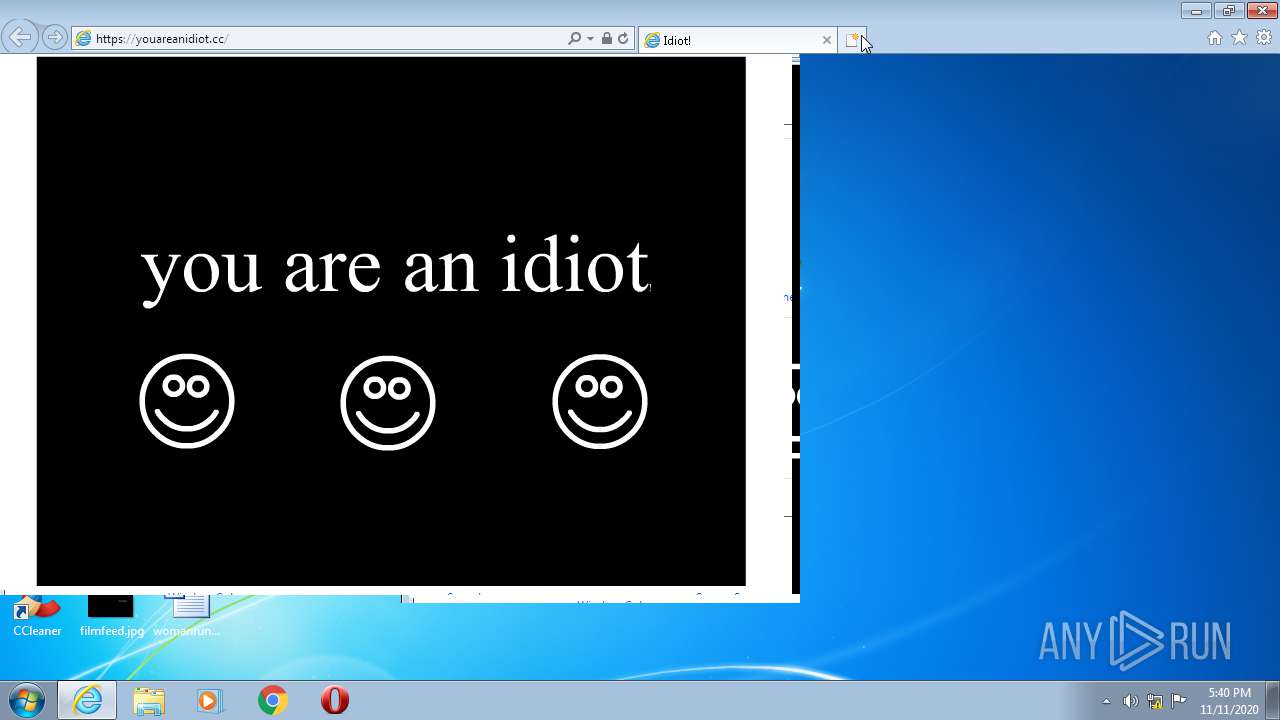Show hidden system tray icons
The image size is (1280, 720).
coord(1106,701)
